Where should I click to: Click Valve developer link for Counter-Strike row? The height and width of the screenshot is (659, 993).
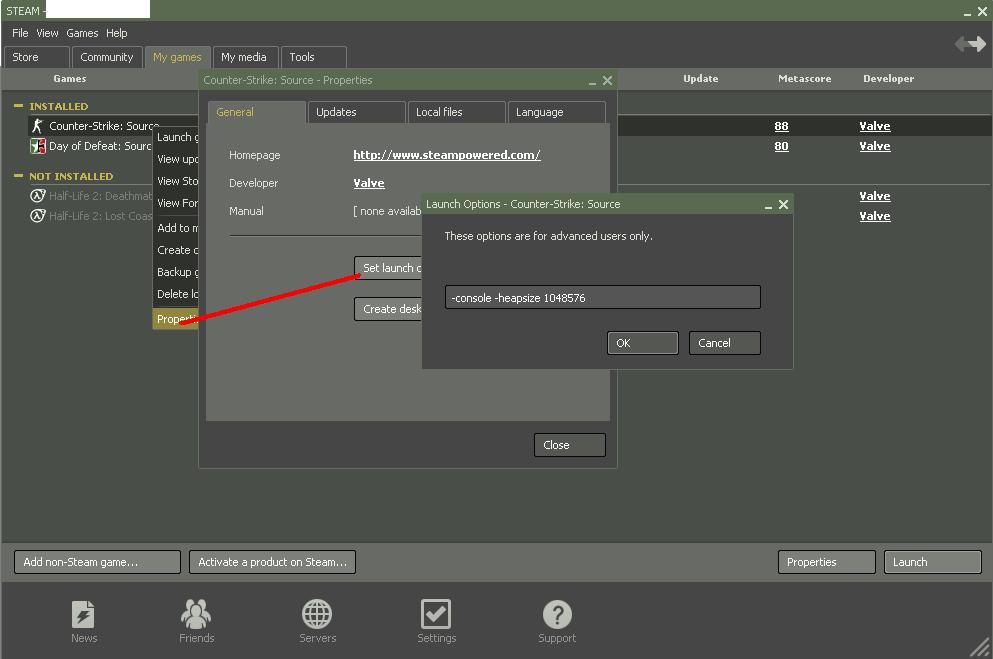(875, 127)
